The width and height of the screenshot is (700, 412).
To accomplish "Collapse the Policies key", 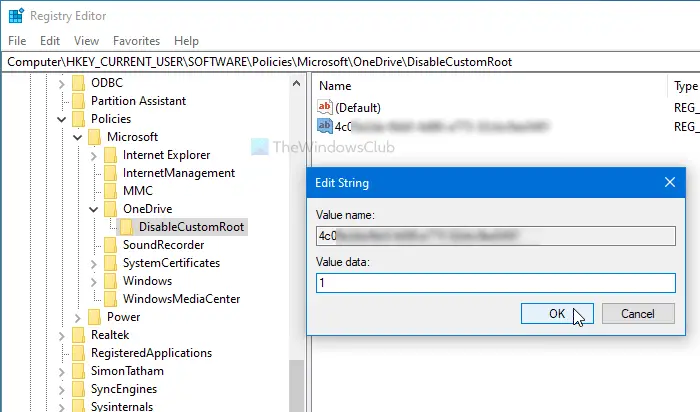I will 62,119.
